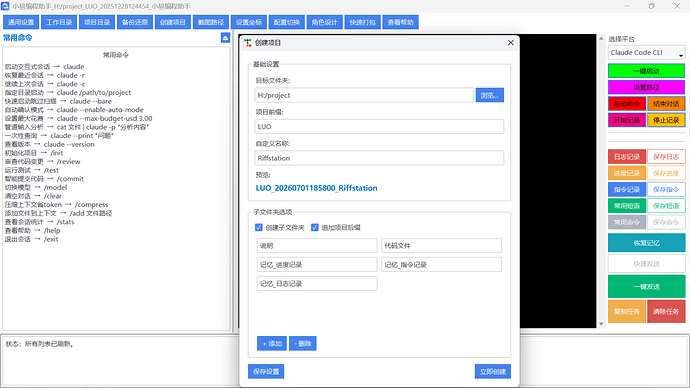The image size is (690, 388).
Task: Click preview name LUO_20260701185800_Riffstation
Action: [316, 188]
